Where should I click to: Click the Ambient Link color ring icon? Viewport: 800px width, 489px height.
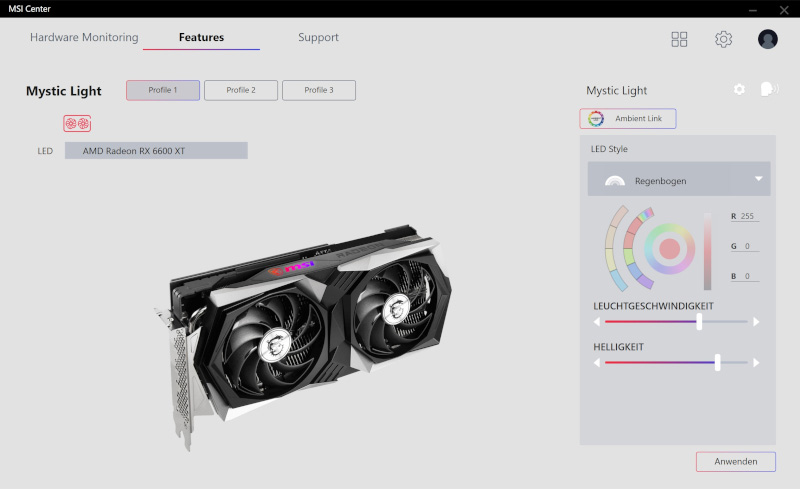595,118
